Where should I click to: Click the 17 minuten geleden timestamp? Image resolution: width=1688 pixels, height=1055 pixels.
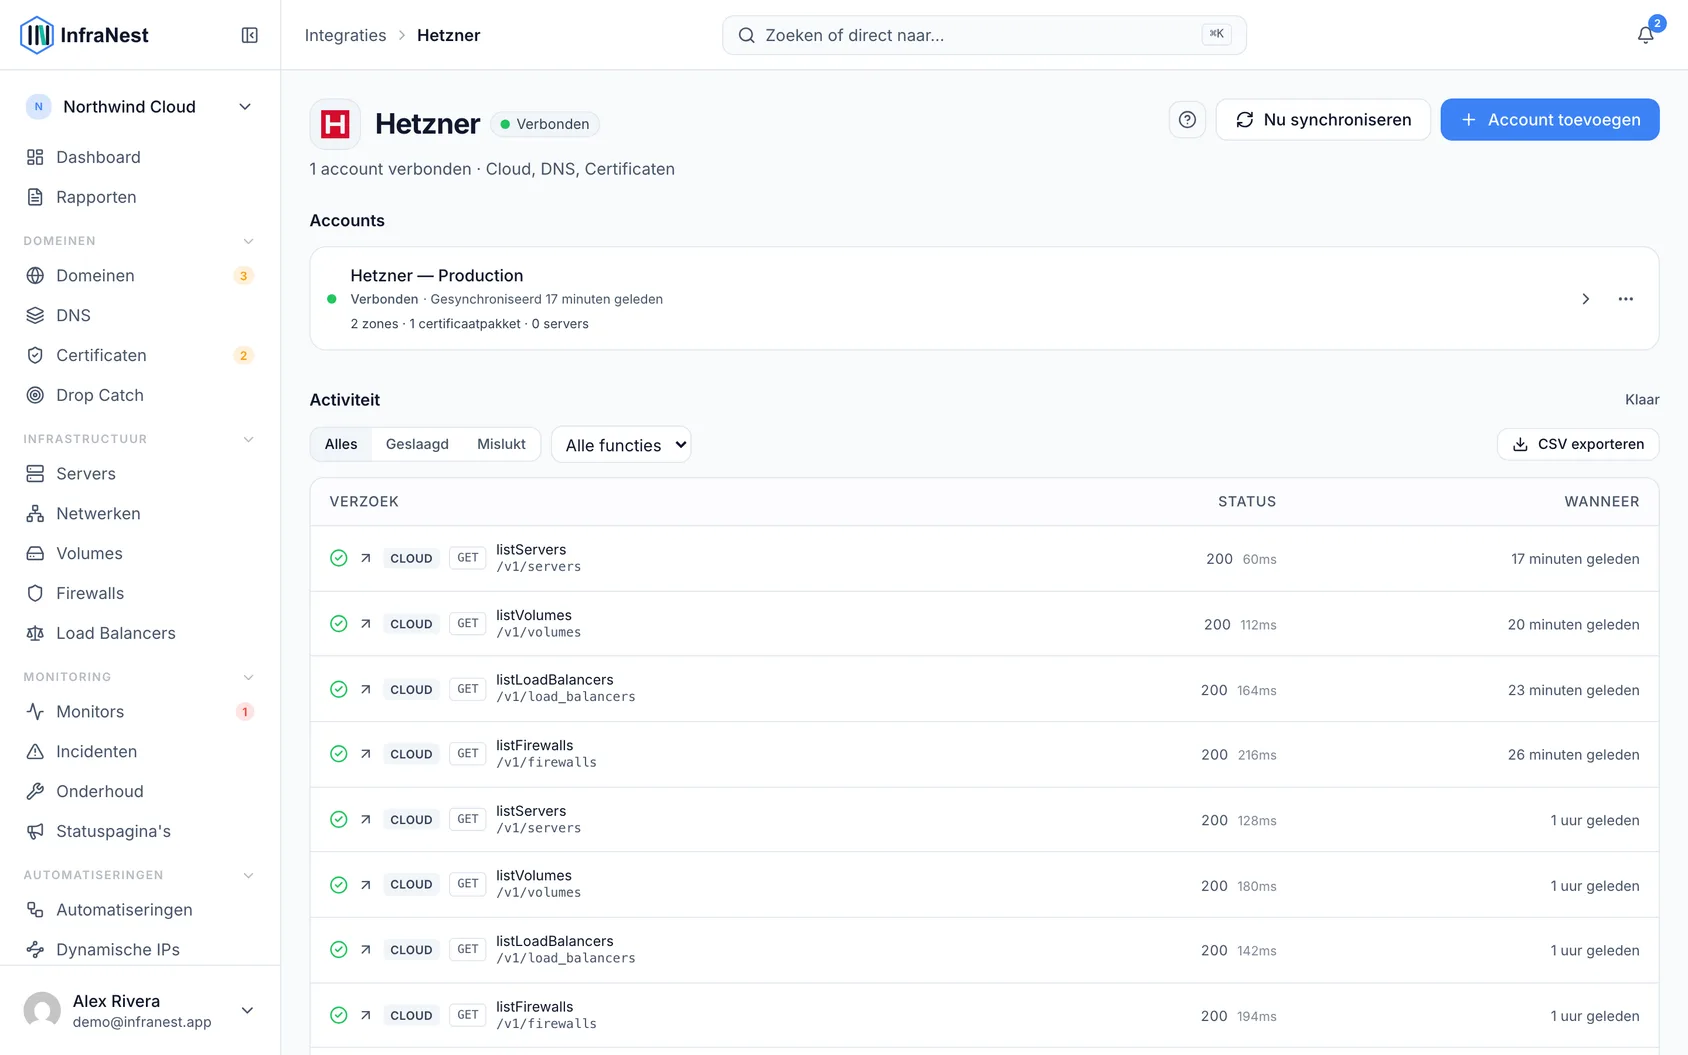pyautogui.click(x=1575, y=559)
